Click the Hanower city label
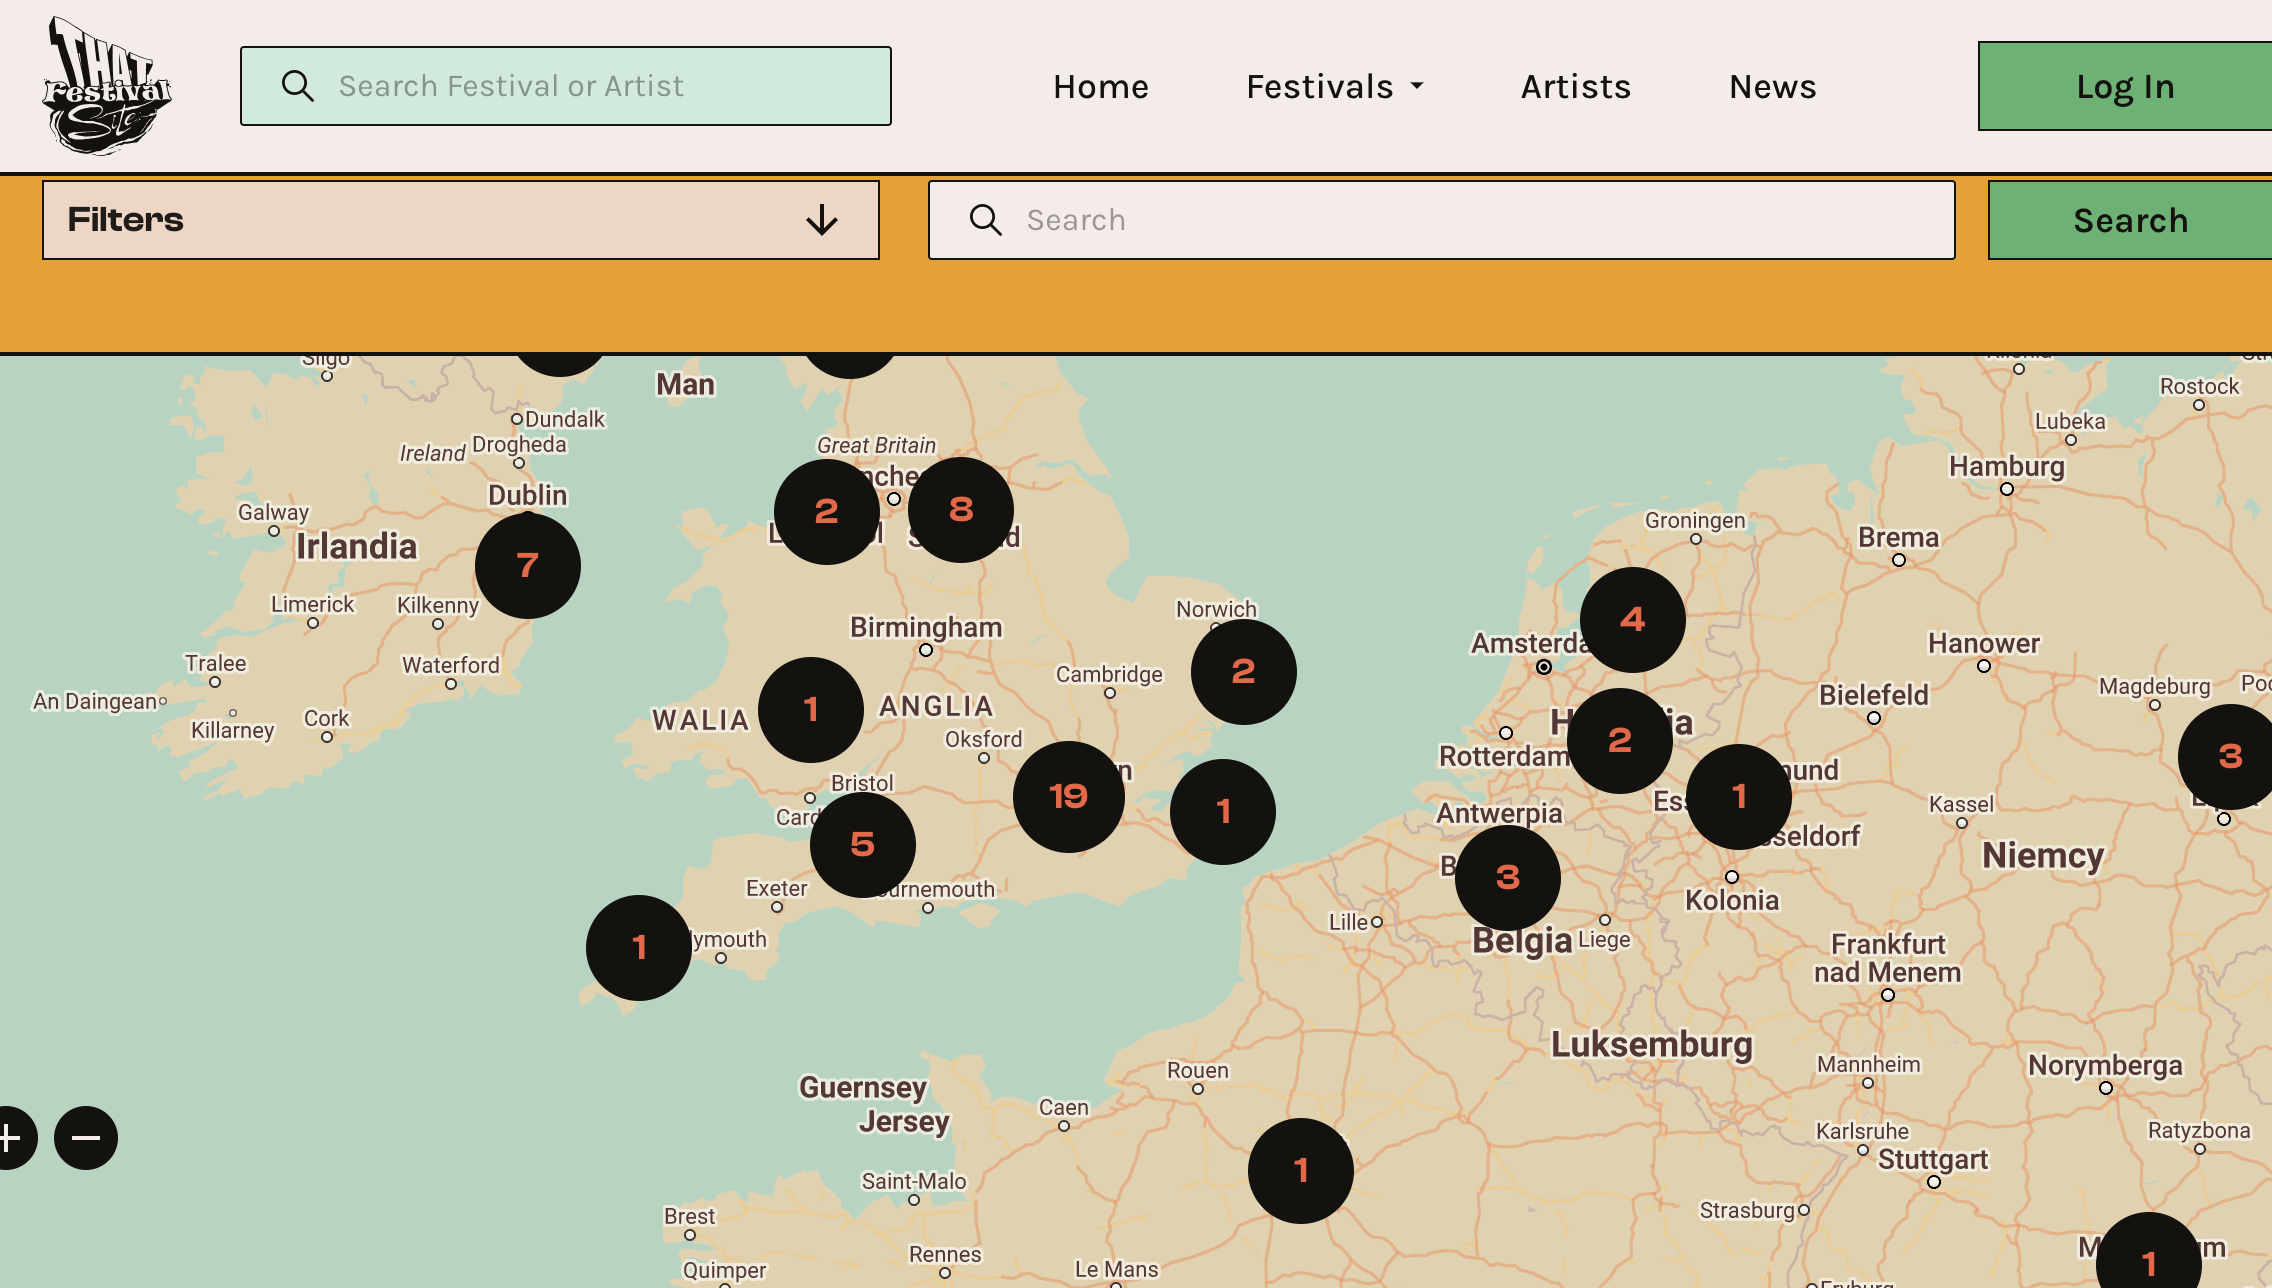The width and height of the screenshot is (2272, 1288). click(1984, 644)
